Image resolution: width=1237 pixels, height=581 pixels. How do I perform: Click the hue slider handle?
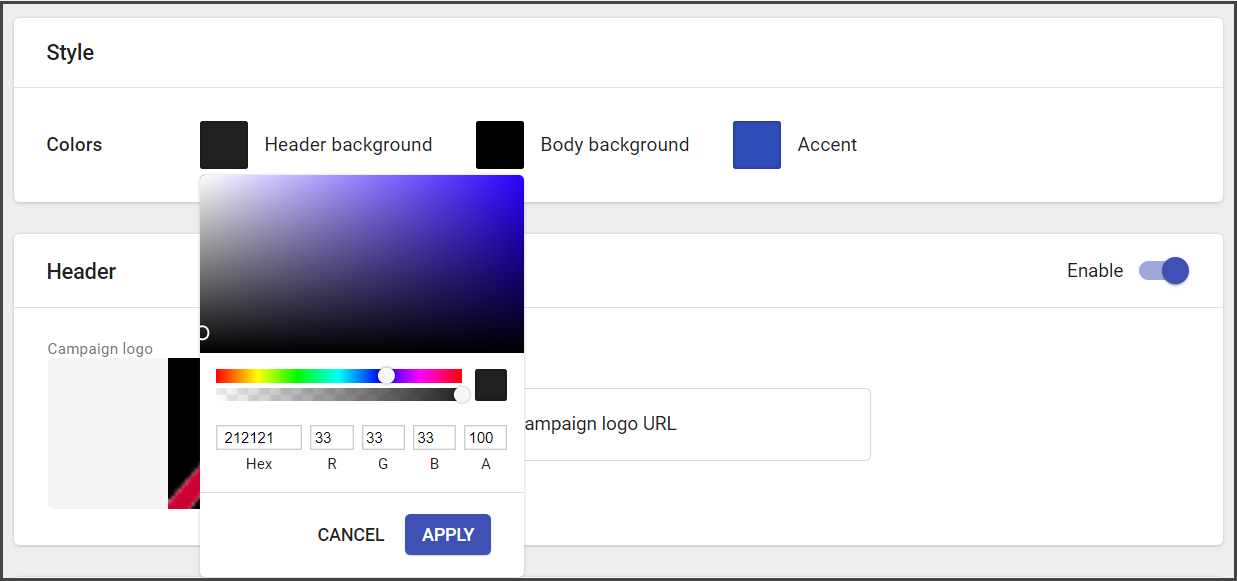click(x=387, y=376)
